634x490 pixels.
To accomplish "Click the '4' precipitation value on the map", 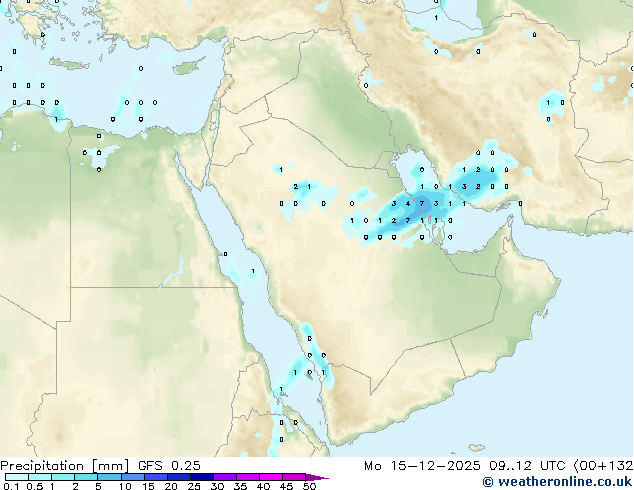I will pyautogui.click(x=408, y=203).
